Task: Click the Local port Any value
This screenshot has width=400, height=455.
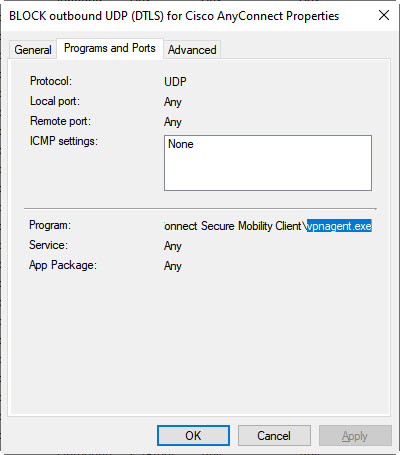Action: [173, 102]
